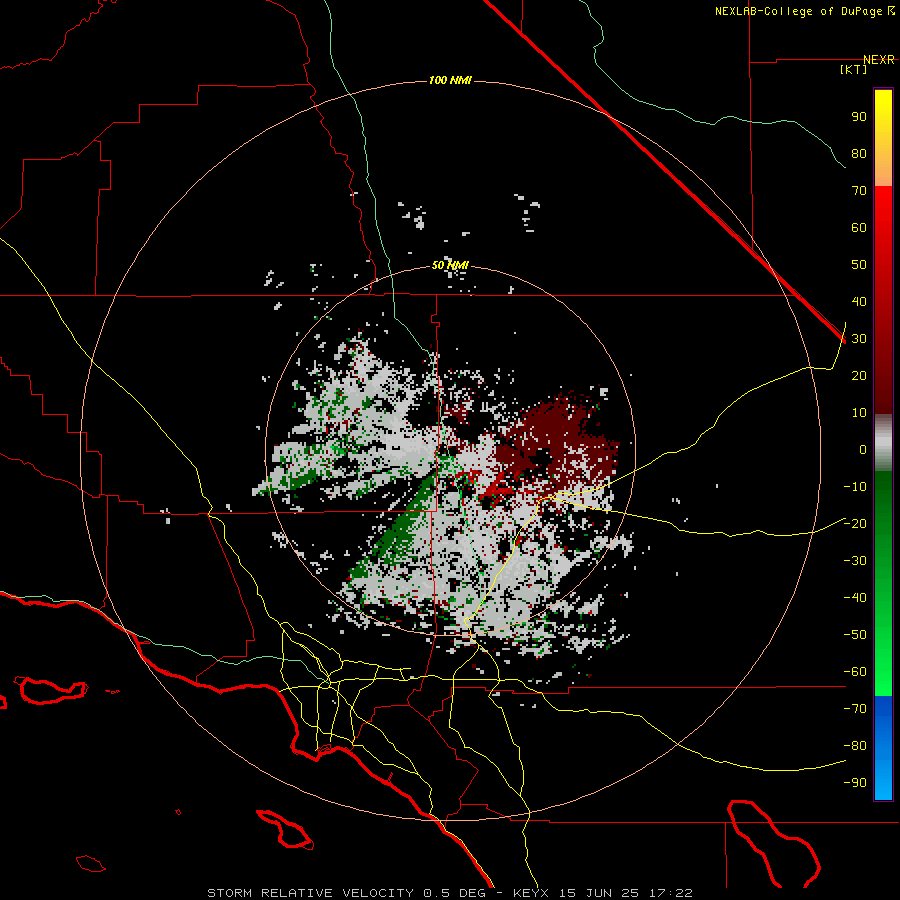900x900 pixels.
Task: Click the -20 scale label
Action: coord(855,523)
